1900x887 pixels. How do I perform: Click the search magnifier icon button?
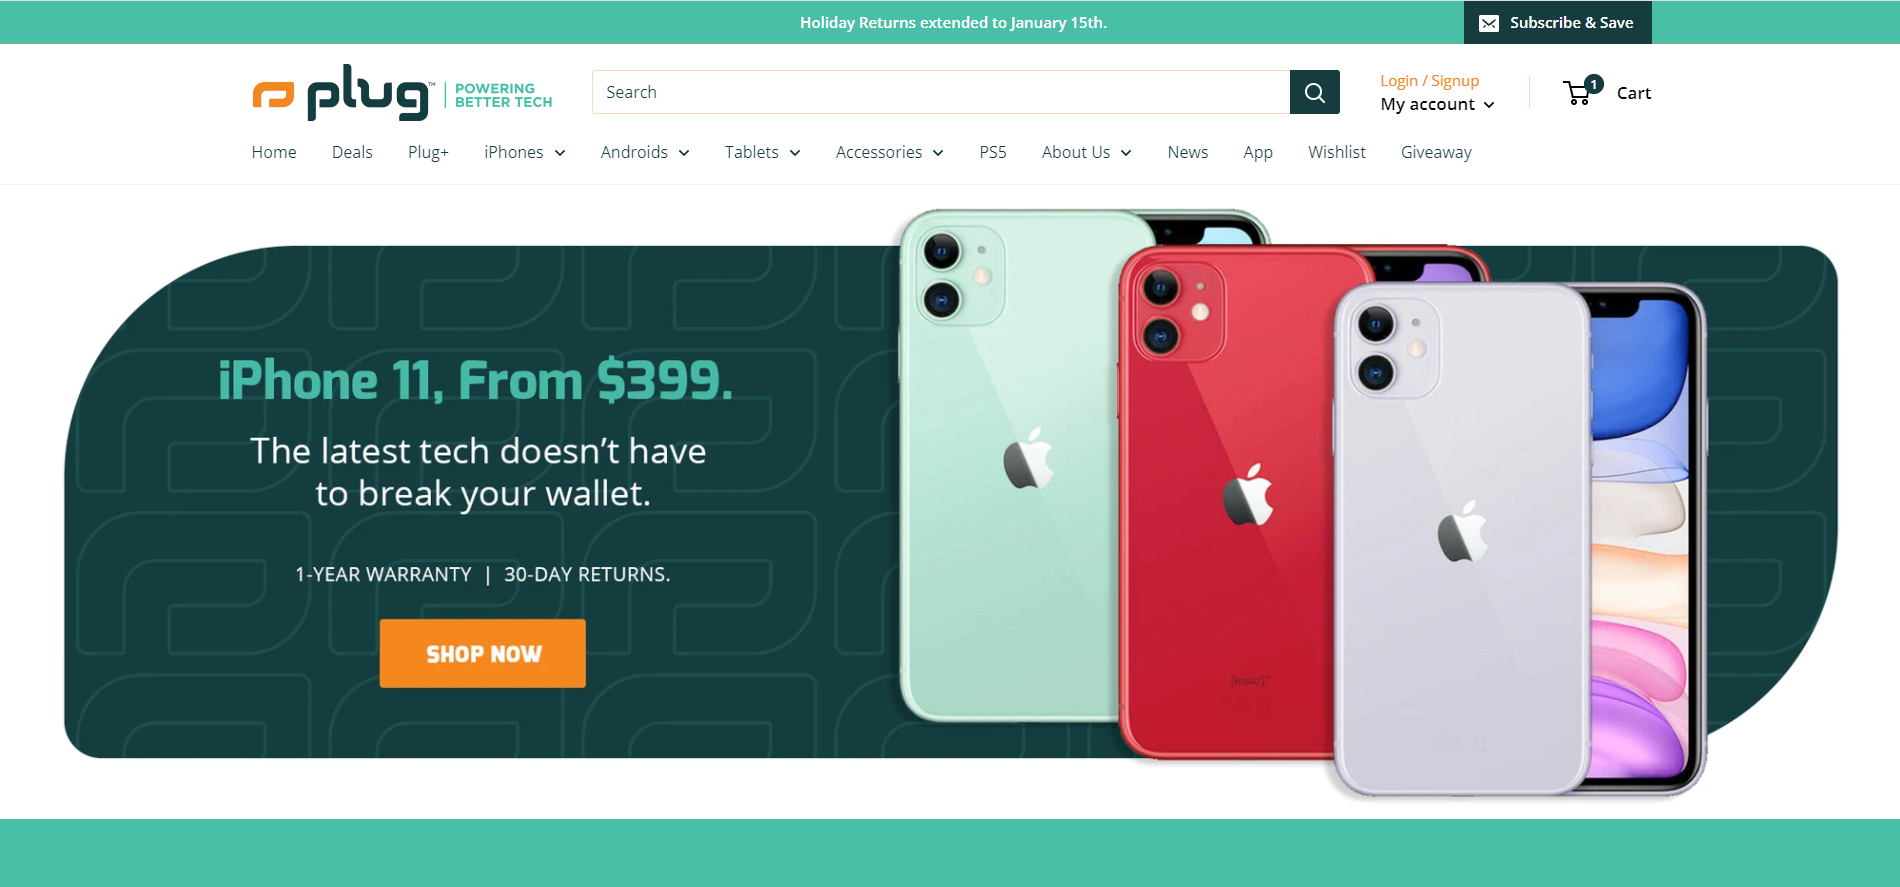pos(1314,92)
